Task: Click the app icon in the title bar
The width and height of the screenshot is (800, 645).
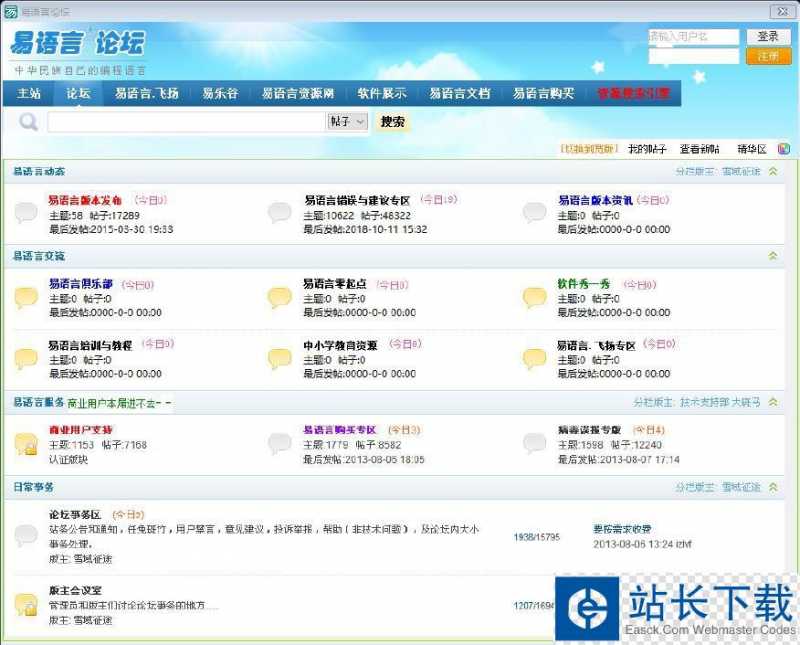Action: [11, 11]
